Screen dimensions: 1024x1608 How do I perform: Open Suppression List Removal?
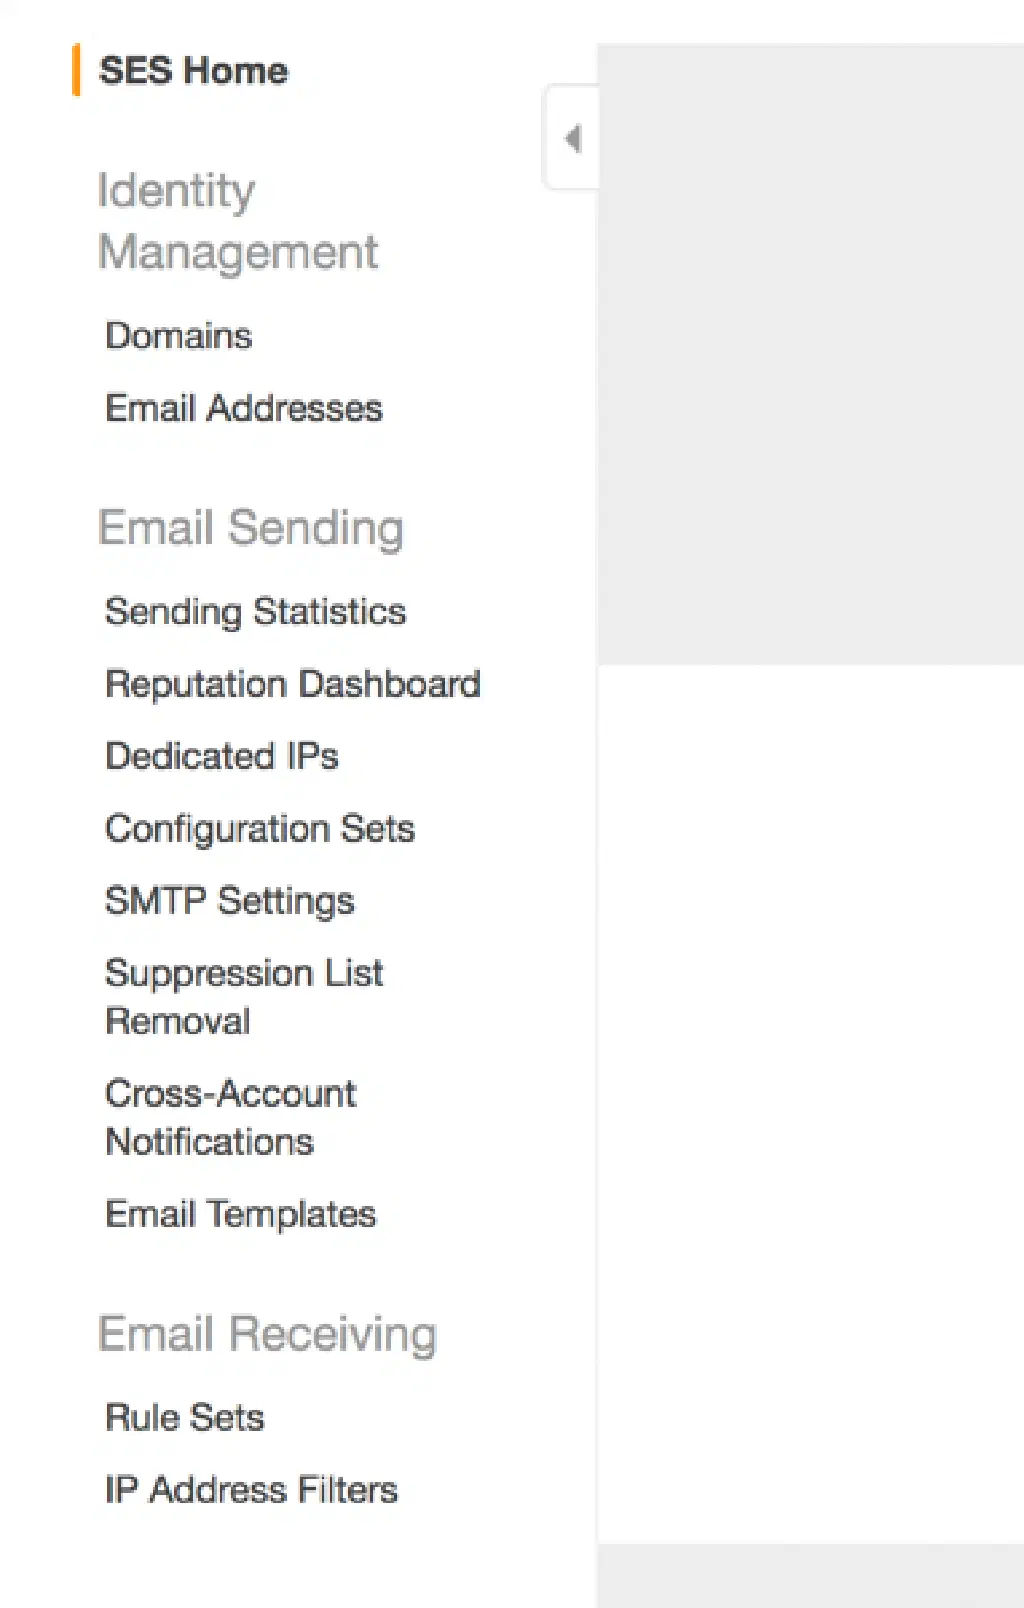[243, 996]
